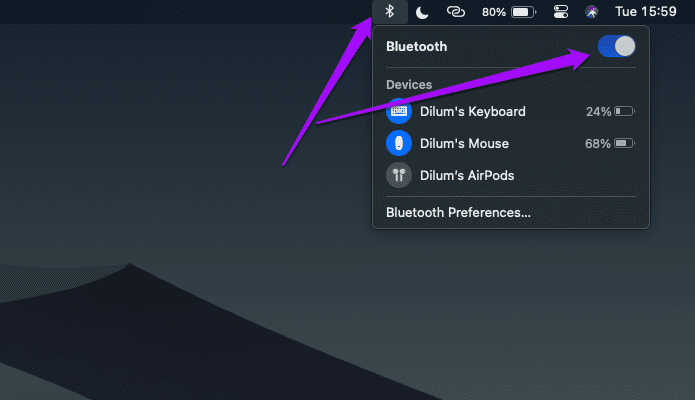695x400 pixels.
Task: Select Dilum's Keyboard in device list
Action: [x=511, y=111]
